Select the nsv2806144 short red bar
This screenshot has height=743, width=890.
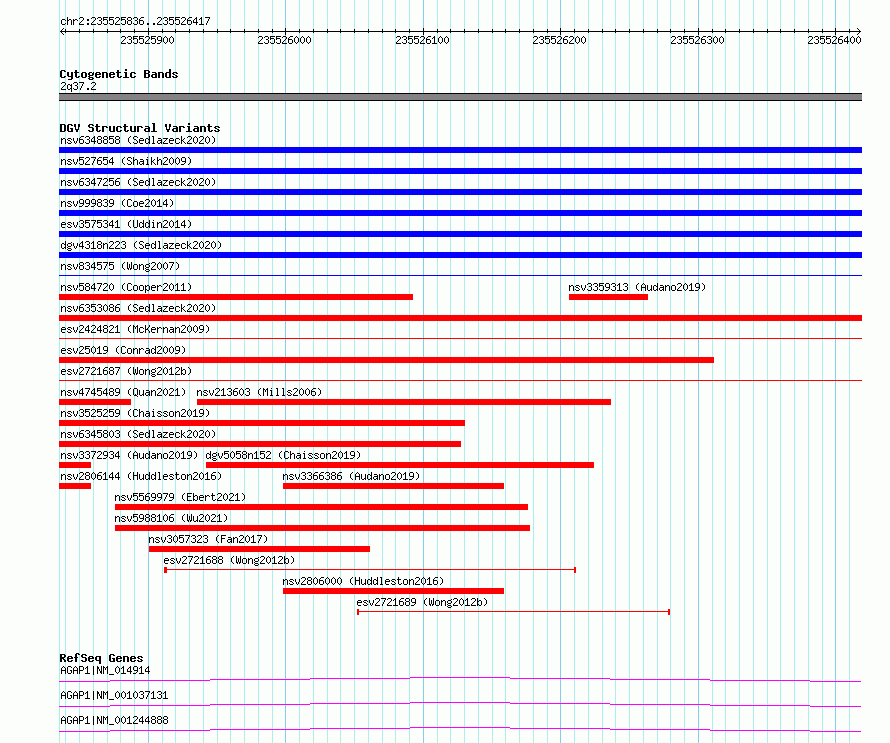pos(75,486)
